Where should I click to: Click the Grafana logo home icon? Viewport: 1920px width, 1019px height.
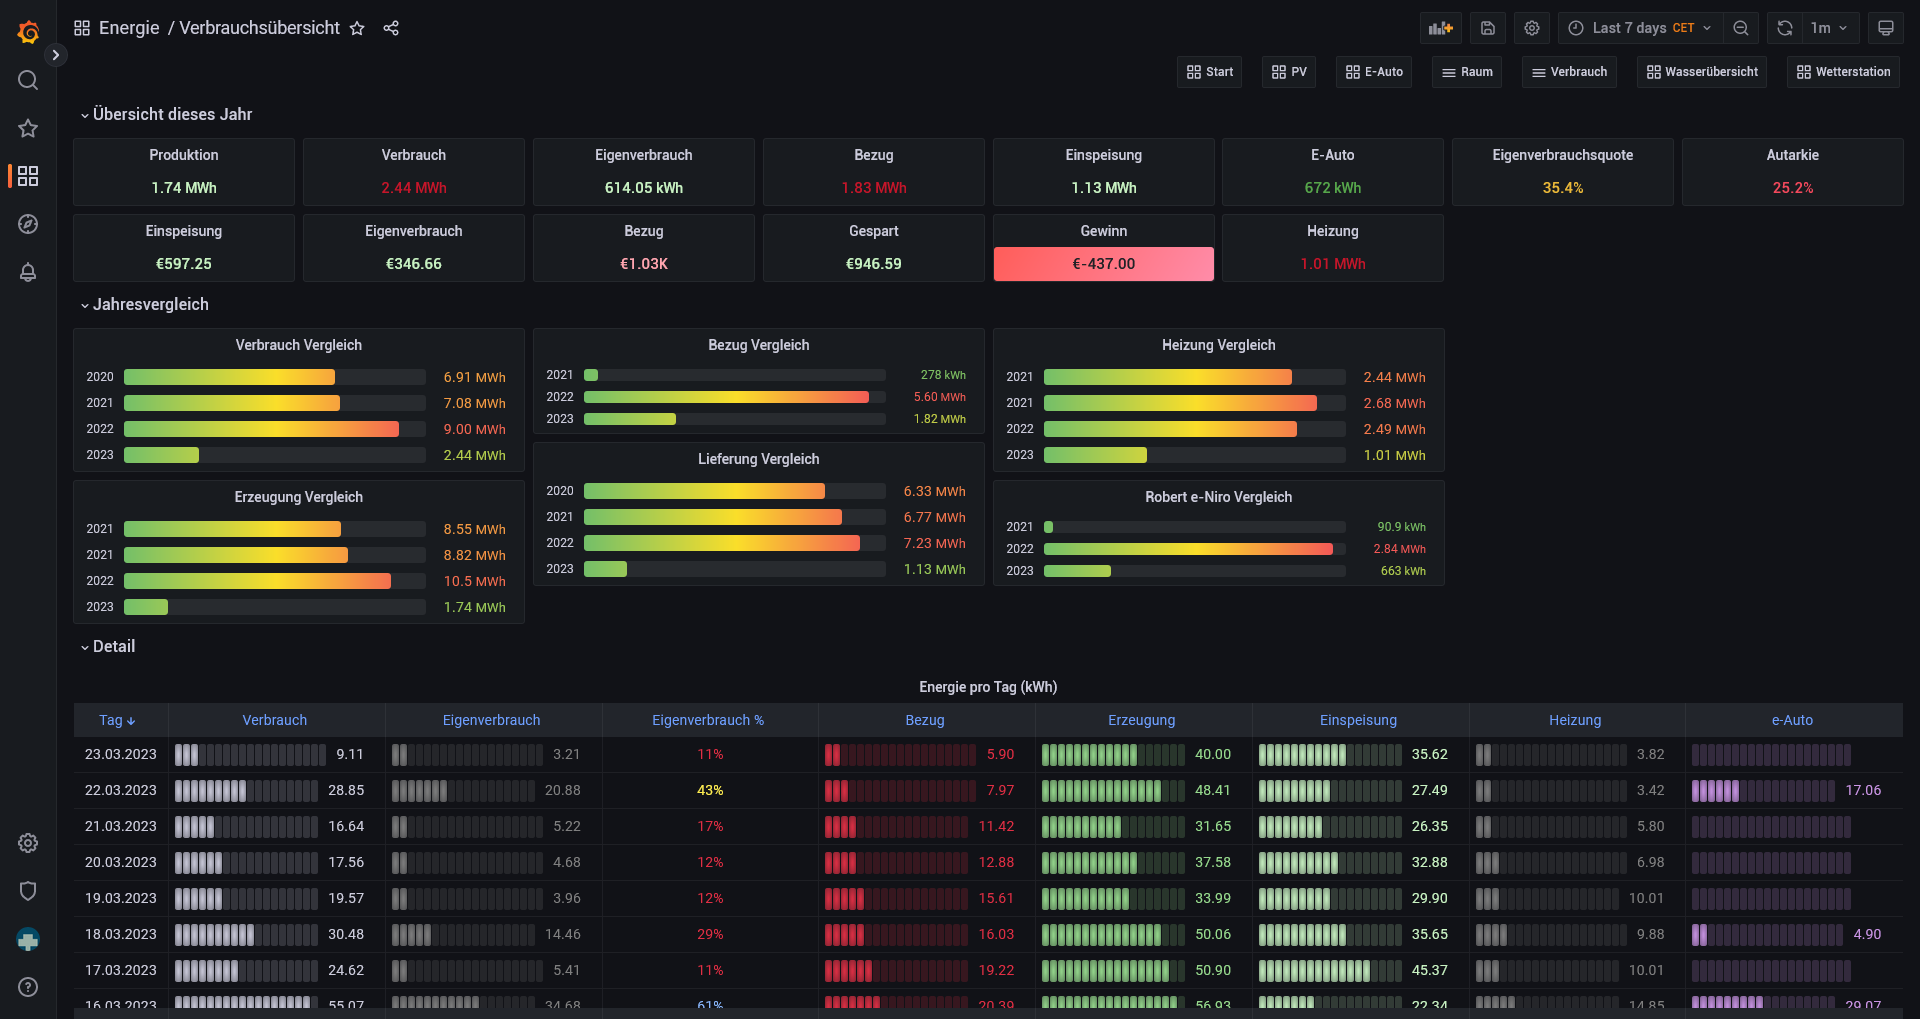coord(28,32)
